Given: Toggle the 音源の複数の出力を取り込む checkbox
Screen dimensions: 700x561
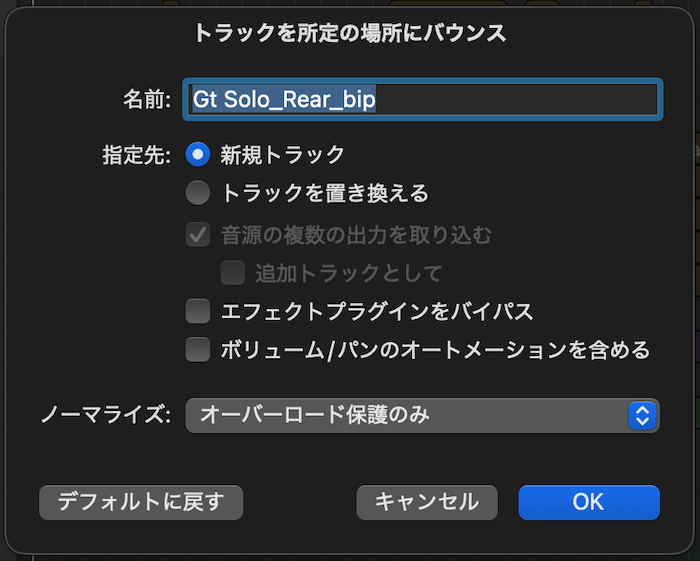Looking at the screenshot, I should pos(198,235).
